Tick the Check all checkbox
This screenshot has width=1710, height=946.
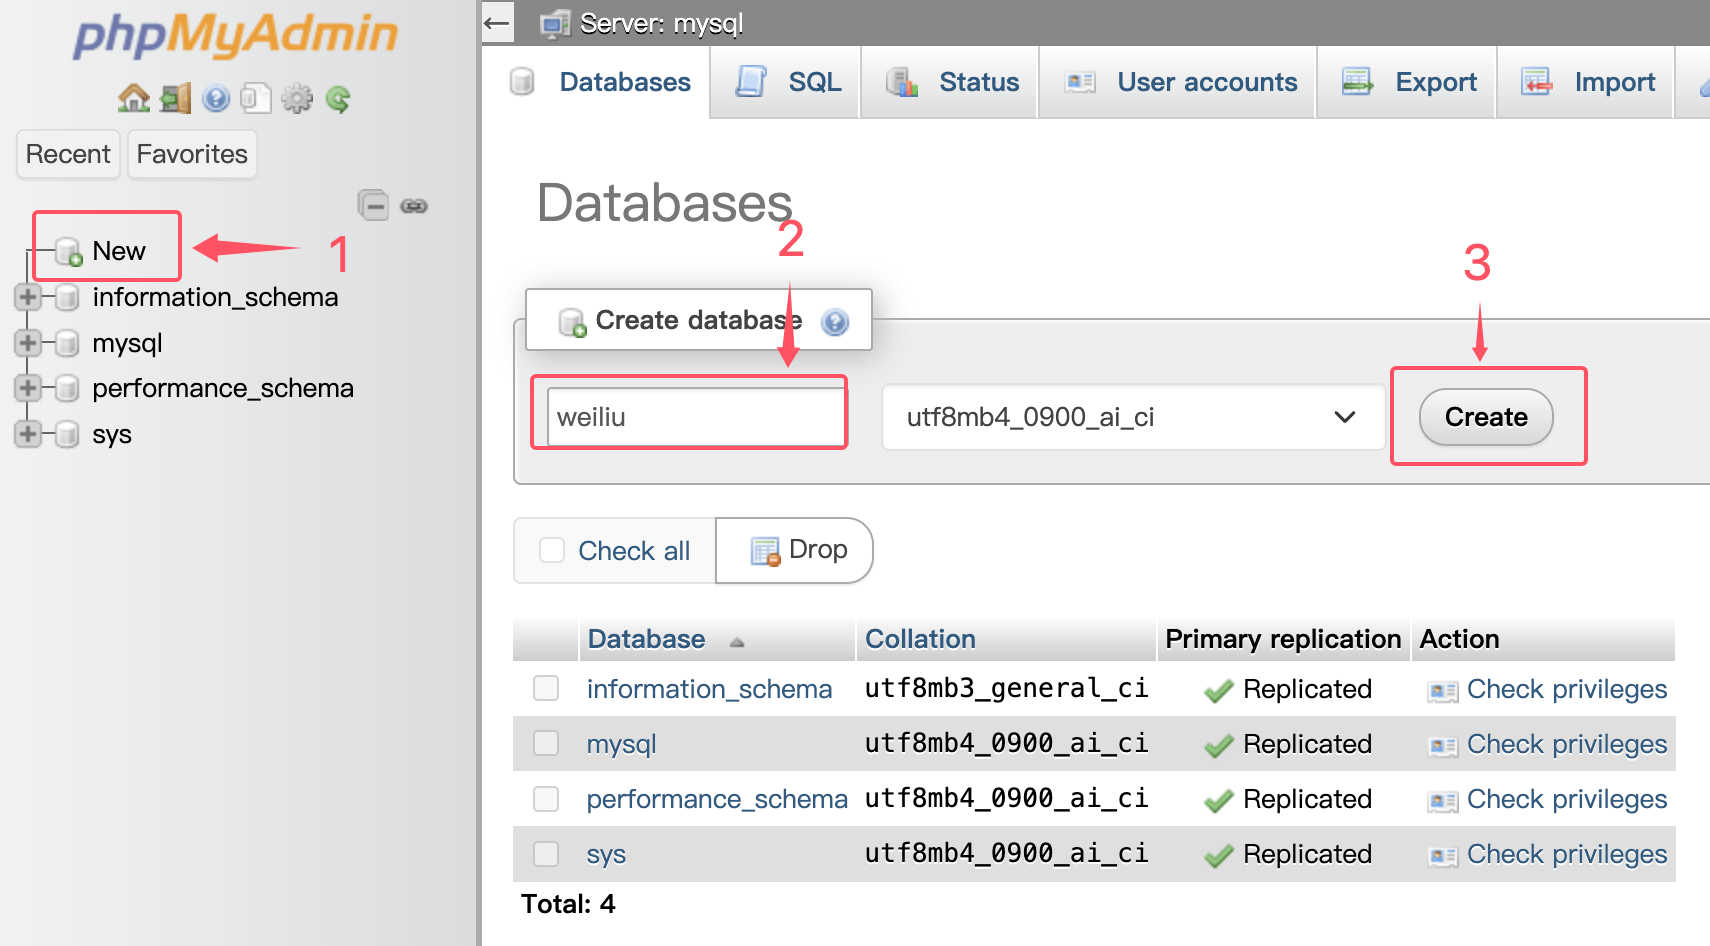pyautogui.click(x=552, y=550)
